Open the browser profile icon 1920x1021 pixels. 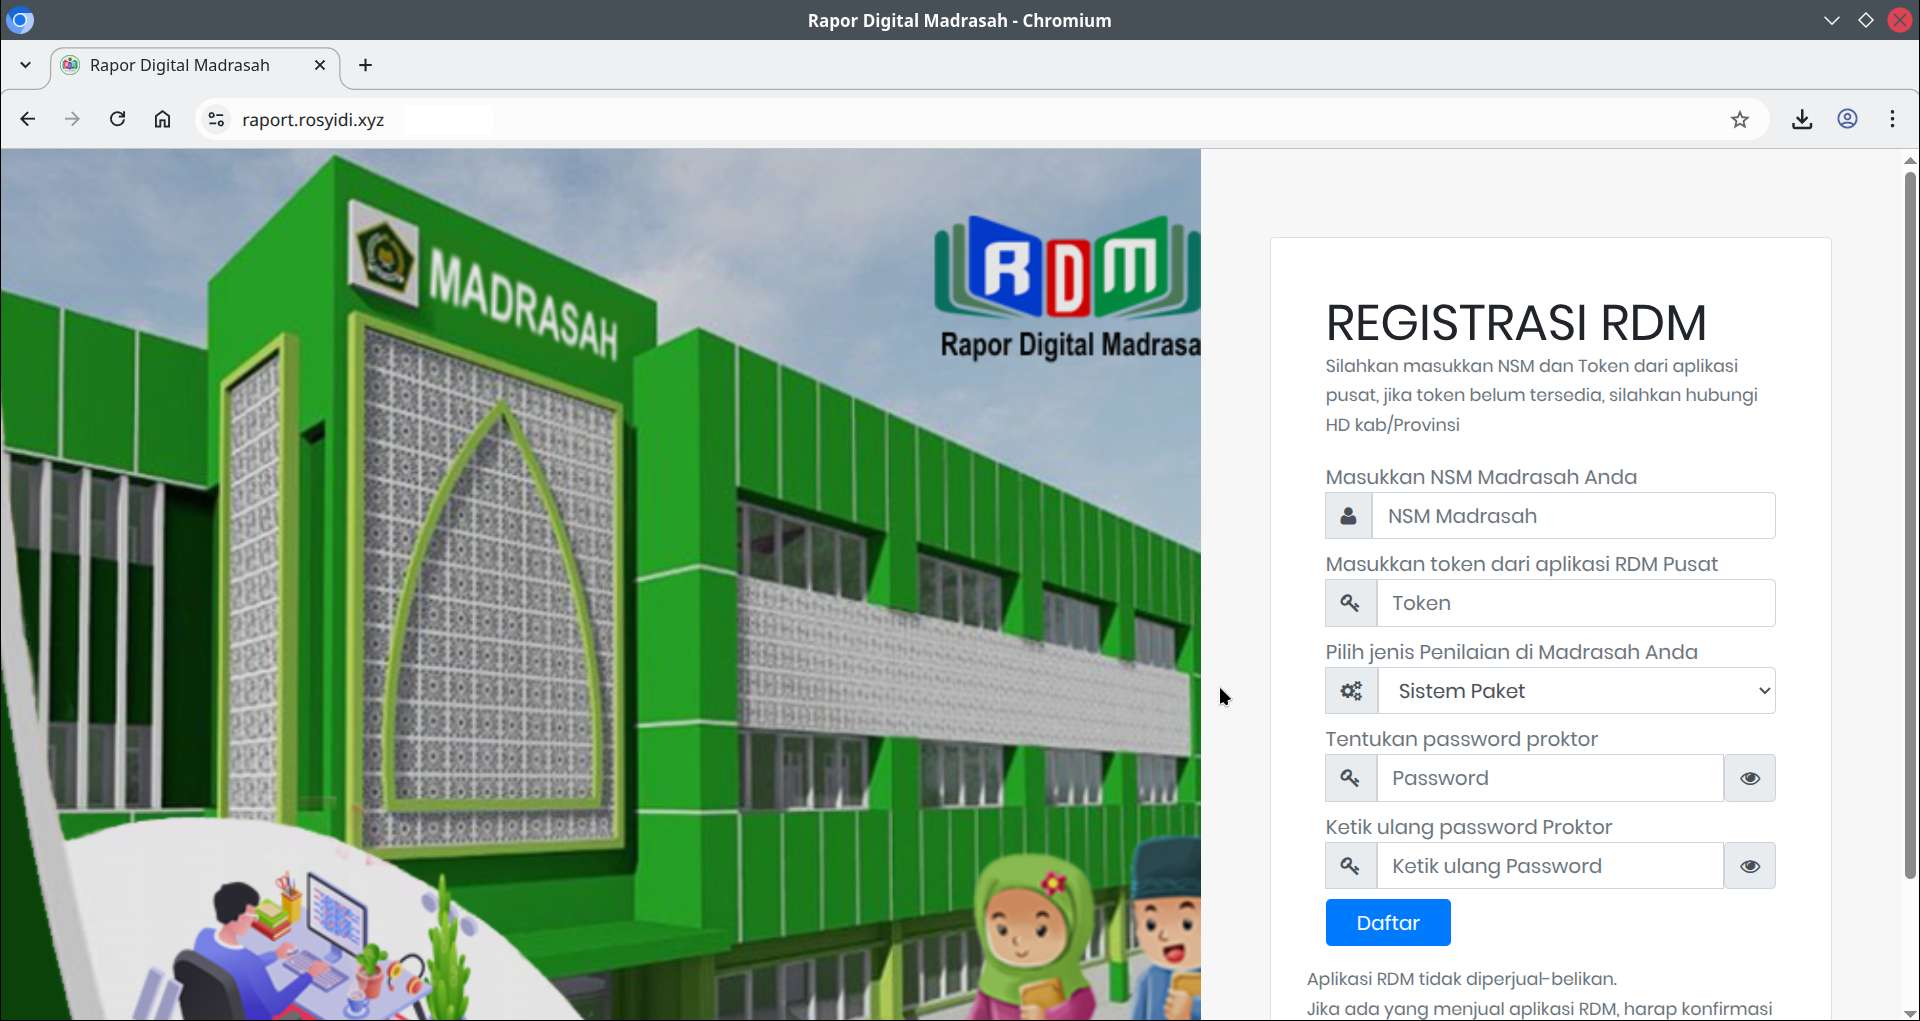(1847, 119)
